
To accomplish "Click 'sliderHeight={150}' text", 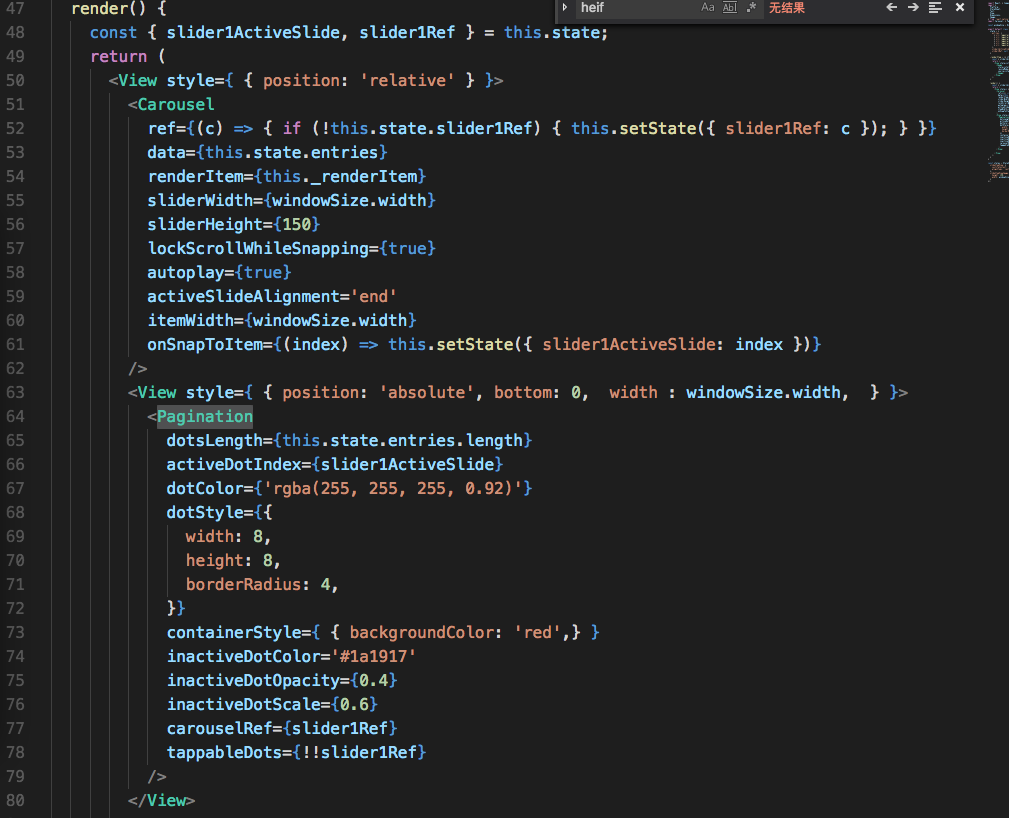I will pyautogui.click(x=234, y=225).
